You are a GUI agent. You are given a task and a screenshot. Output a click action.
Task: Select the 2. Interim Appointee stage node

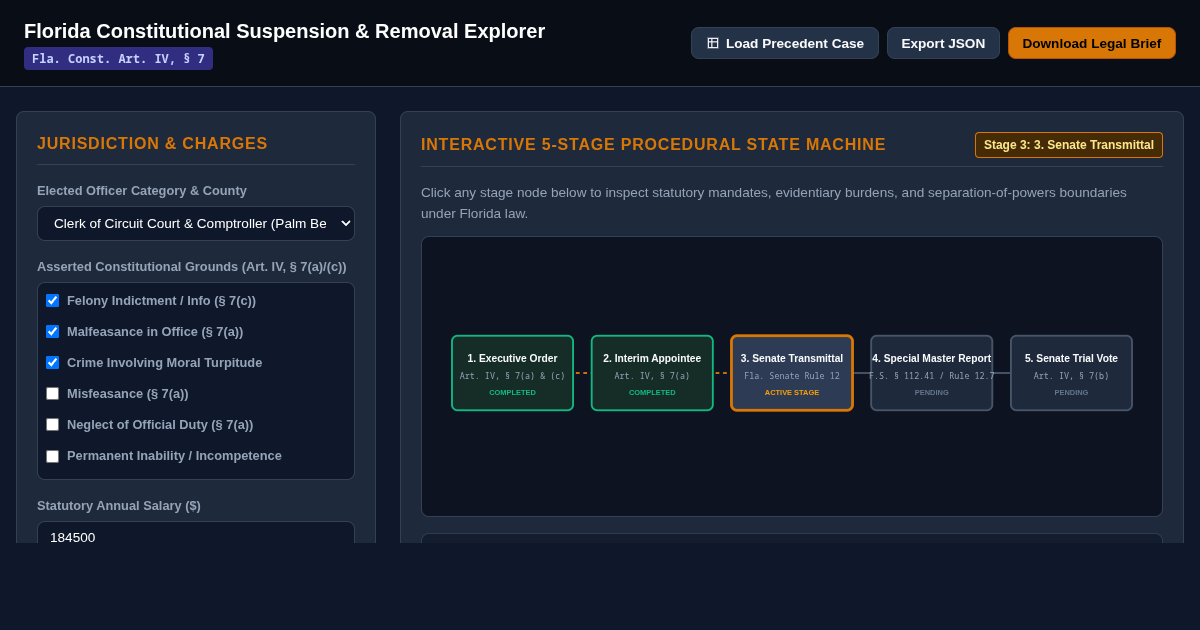coord(652,373)
